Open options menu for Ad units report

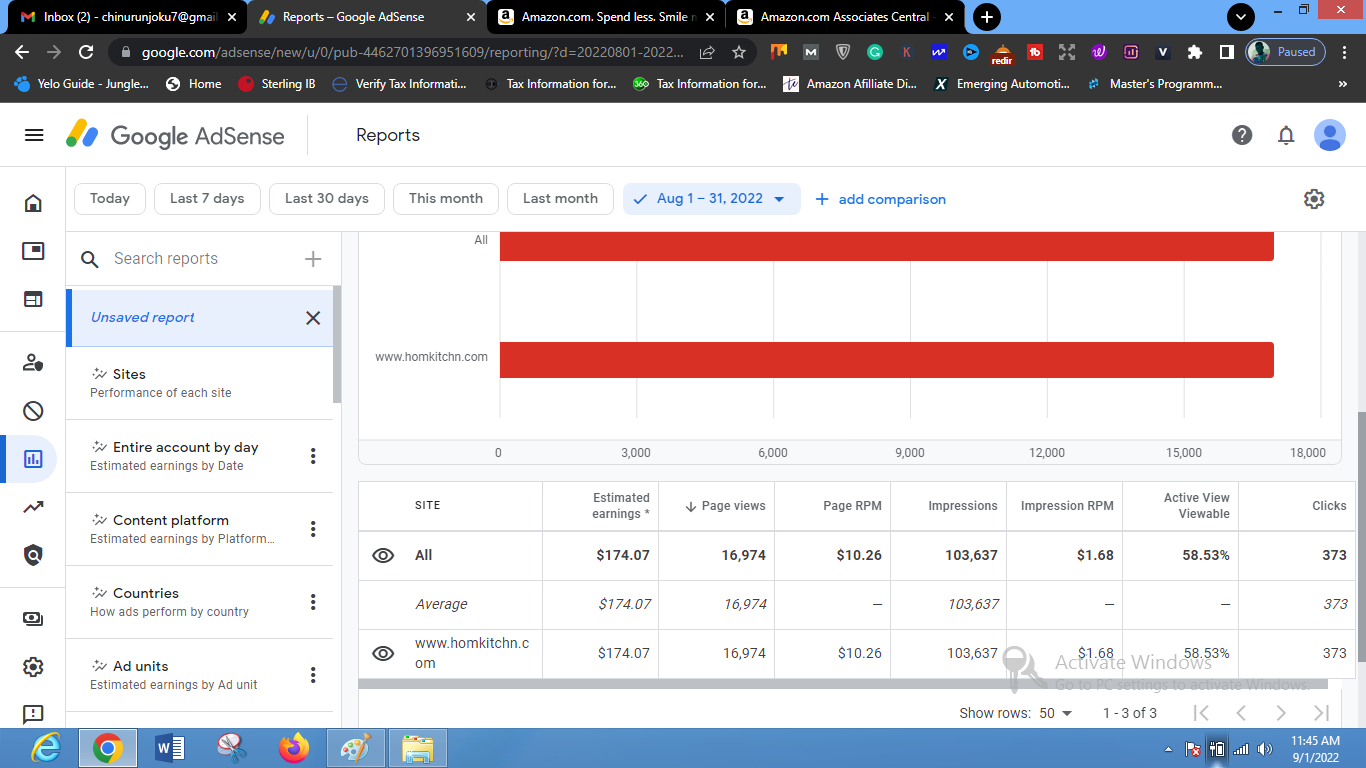tap(313, 675)
